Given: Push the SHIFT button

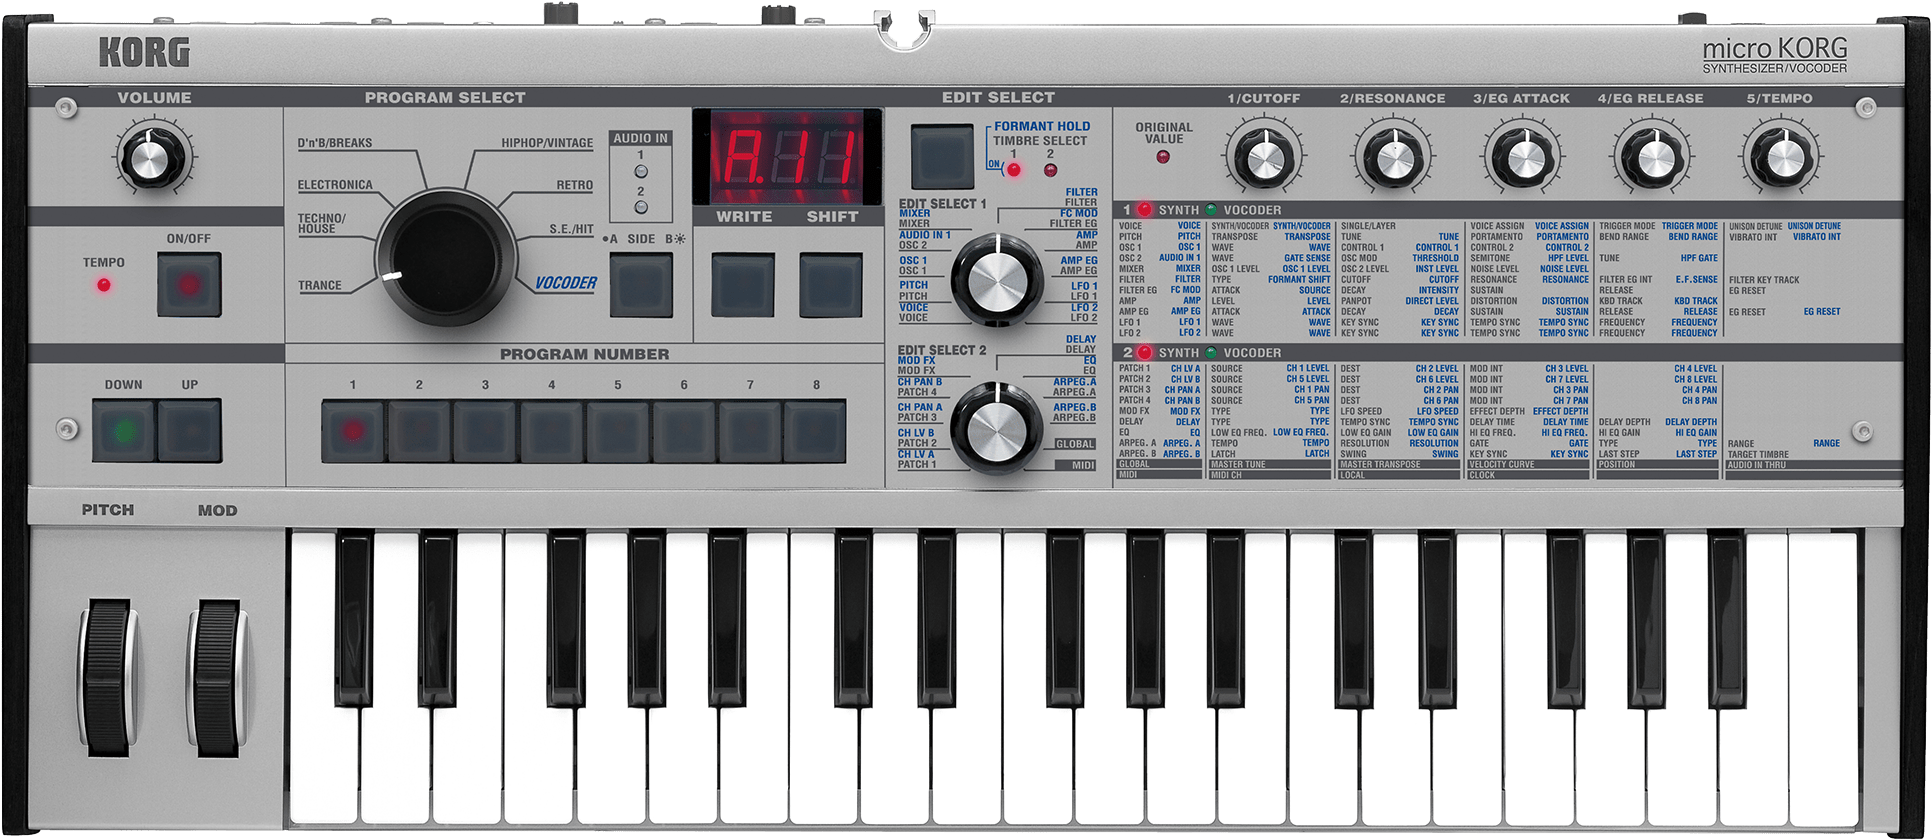Looking at the screenshot, I should [831, 285].
